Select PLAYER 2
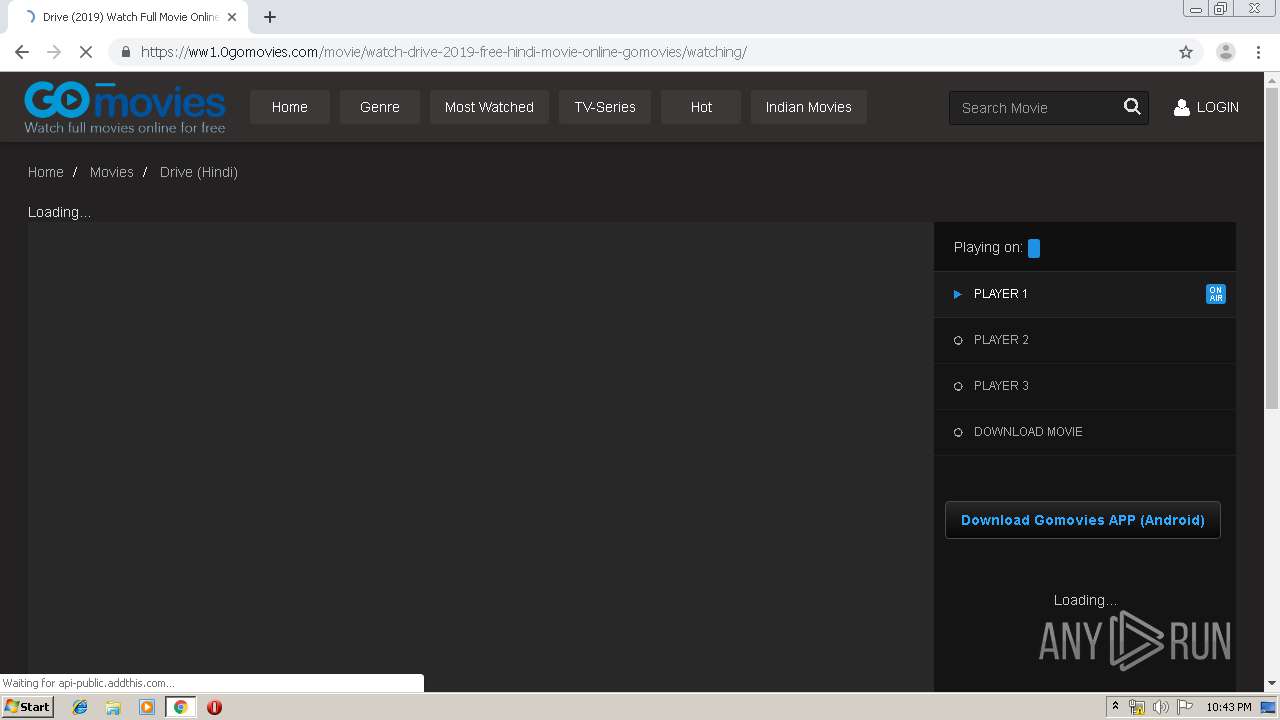The width and height of the screenshot is (1280, 720). (x=1085, y=340)
